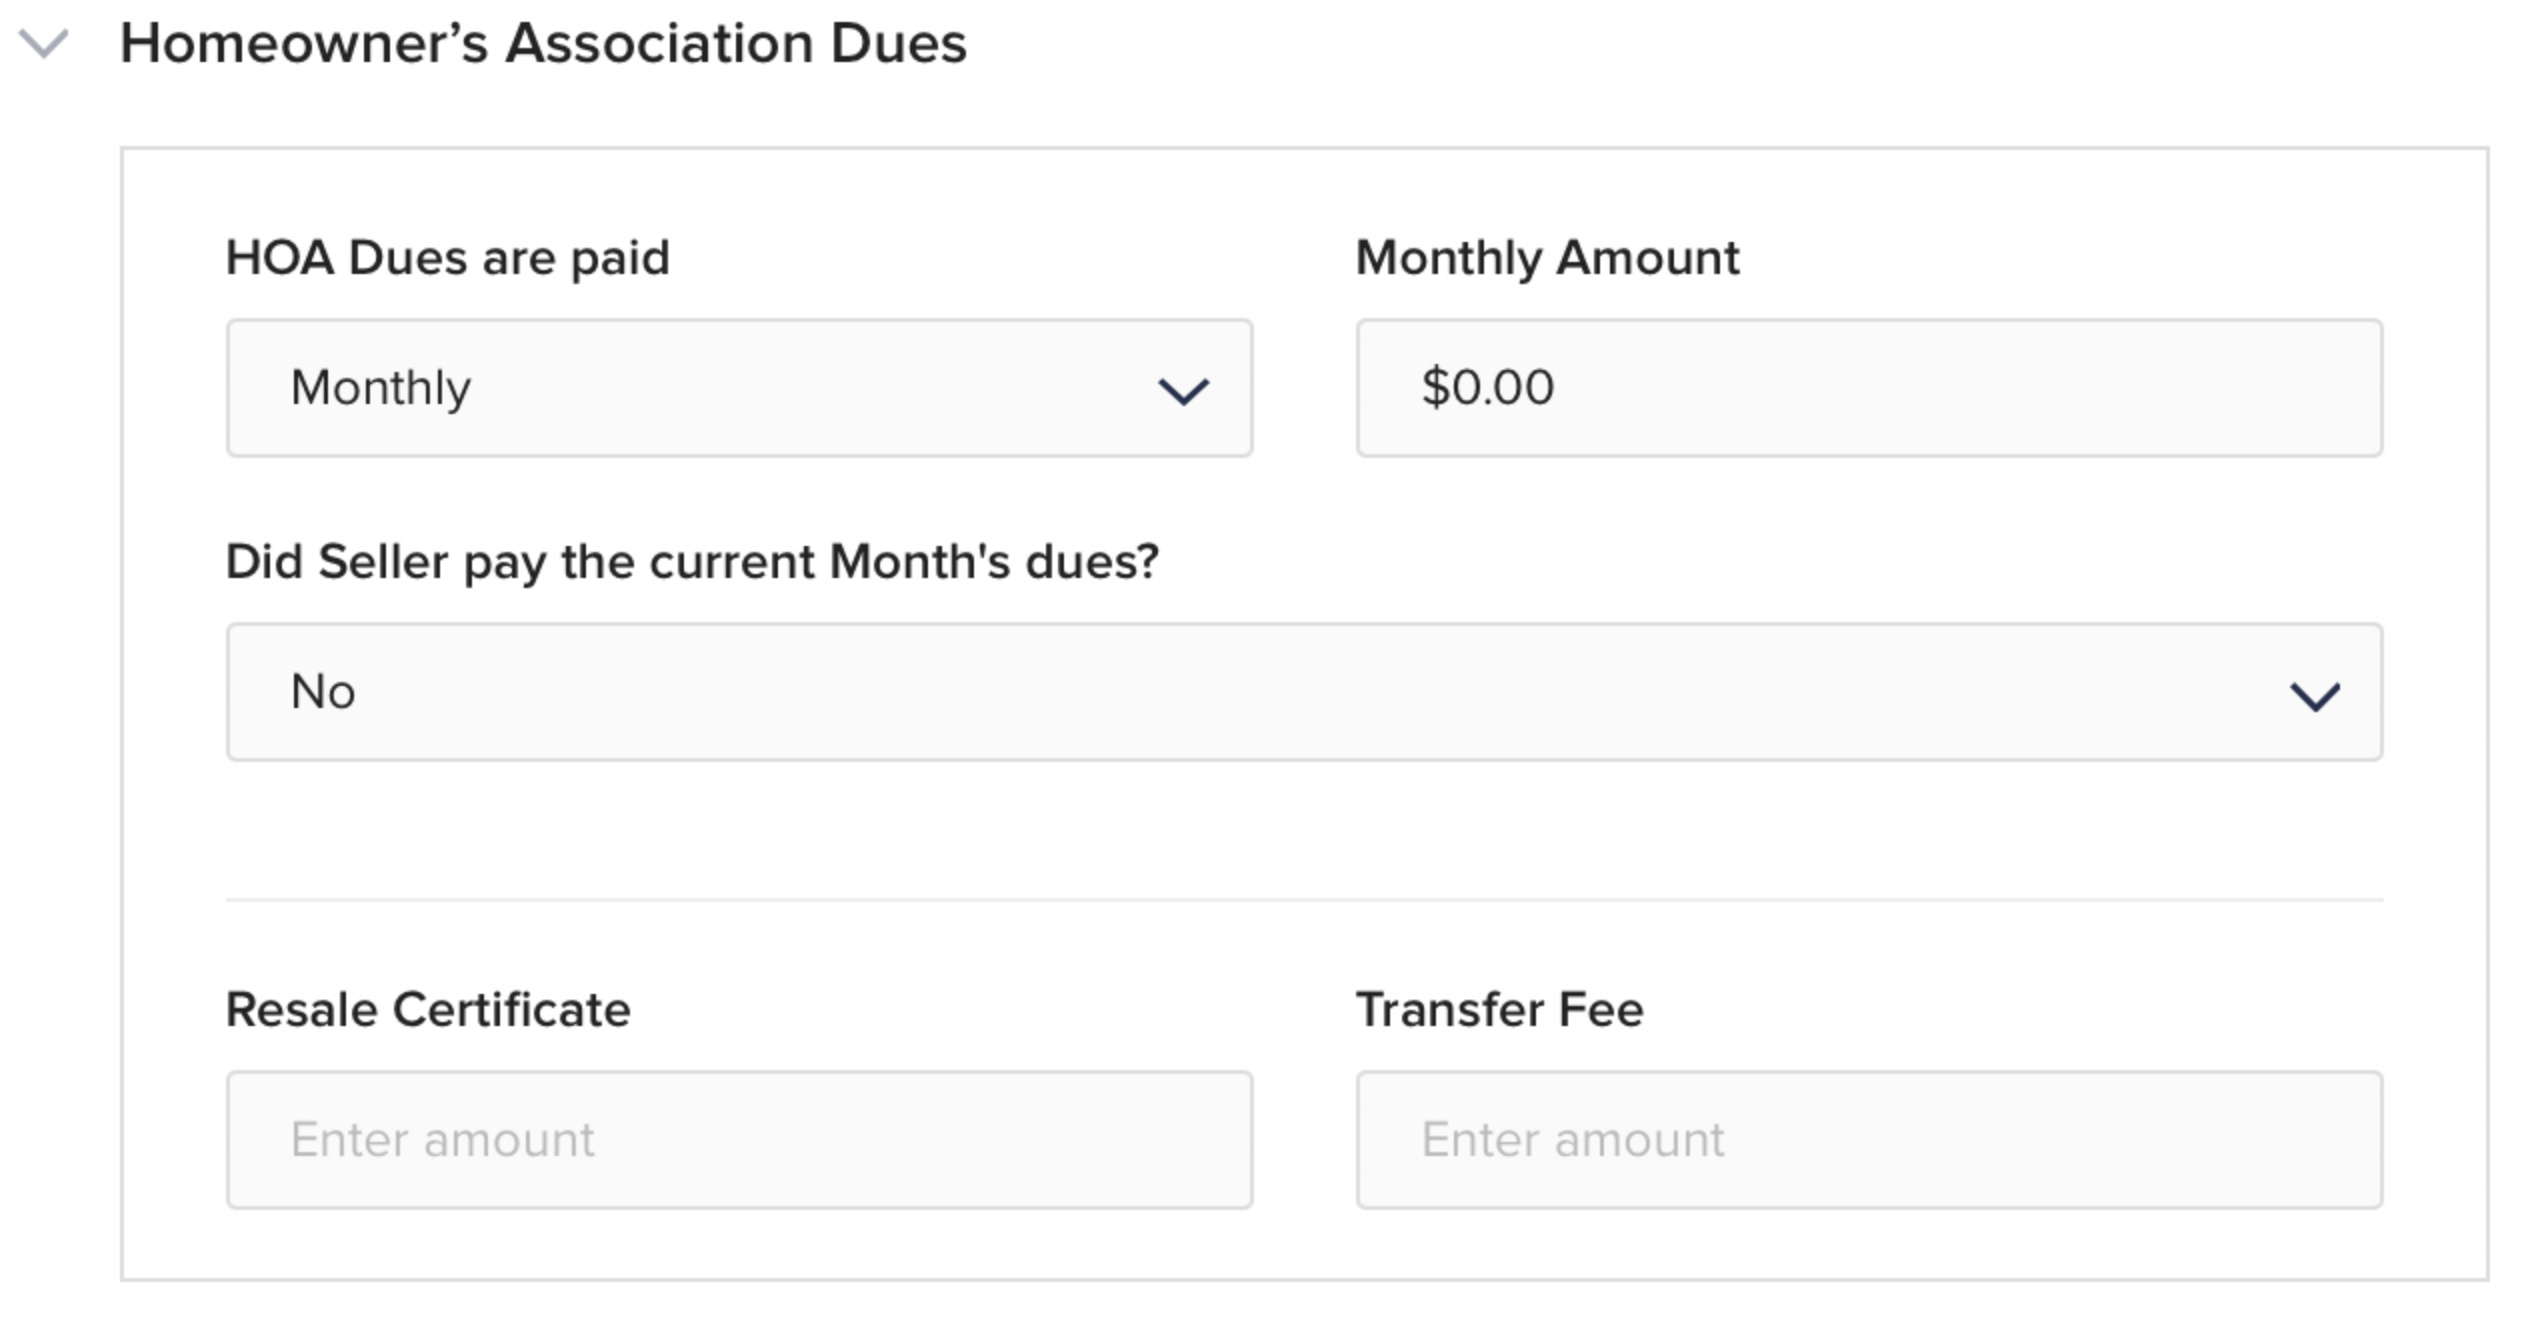Focus the Monthly Amount input field
2534x1326 pixels.
tap(1868, 388)
